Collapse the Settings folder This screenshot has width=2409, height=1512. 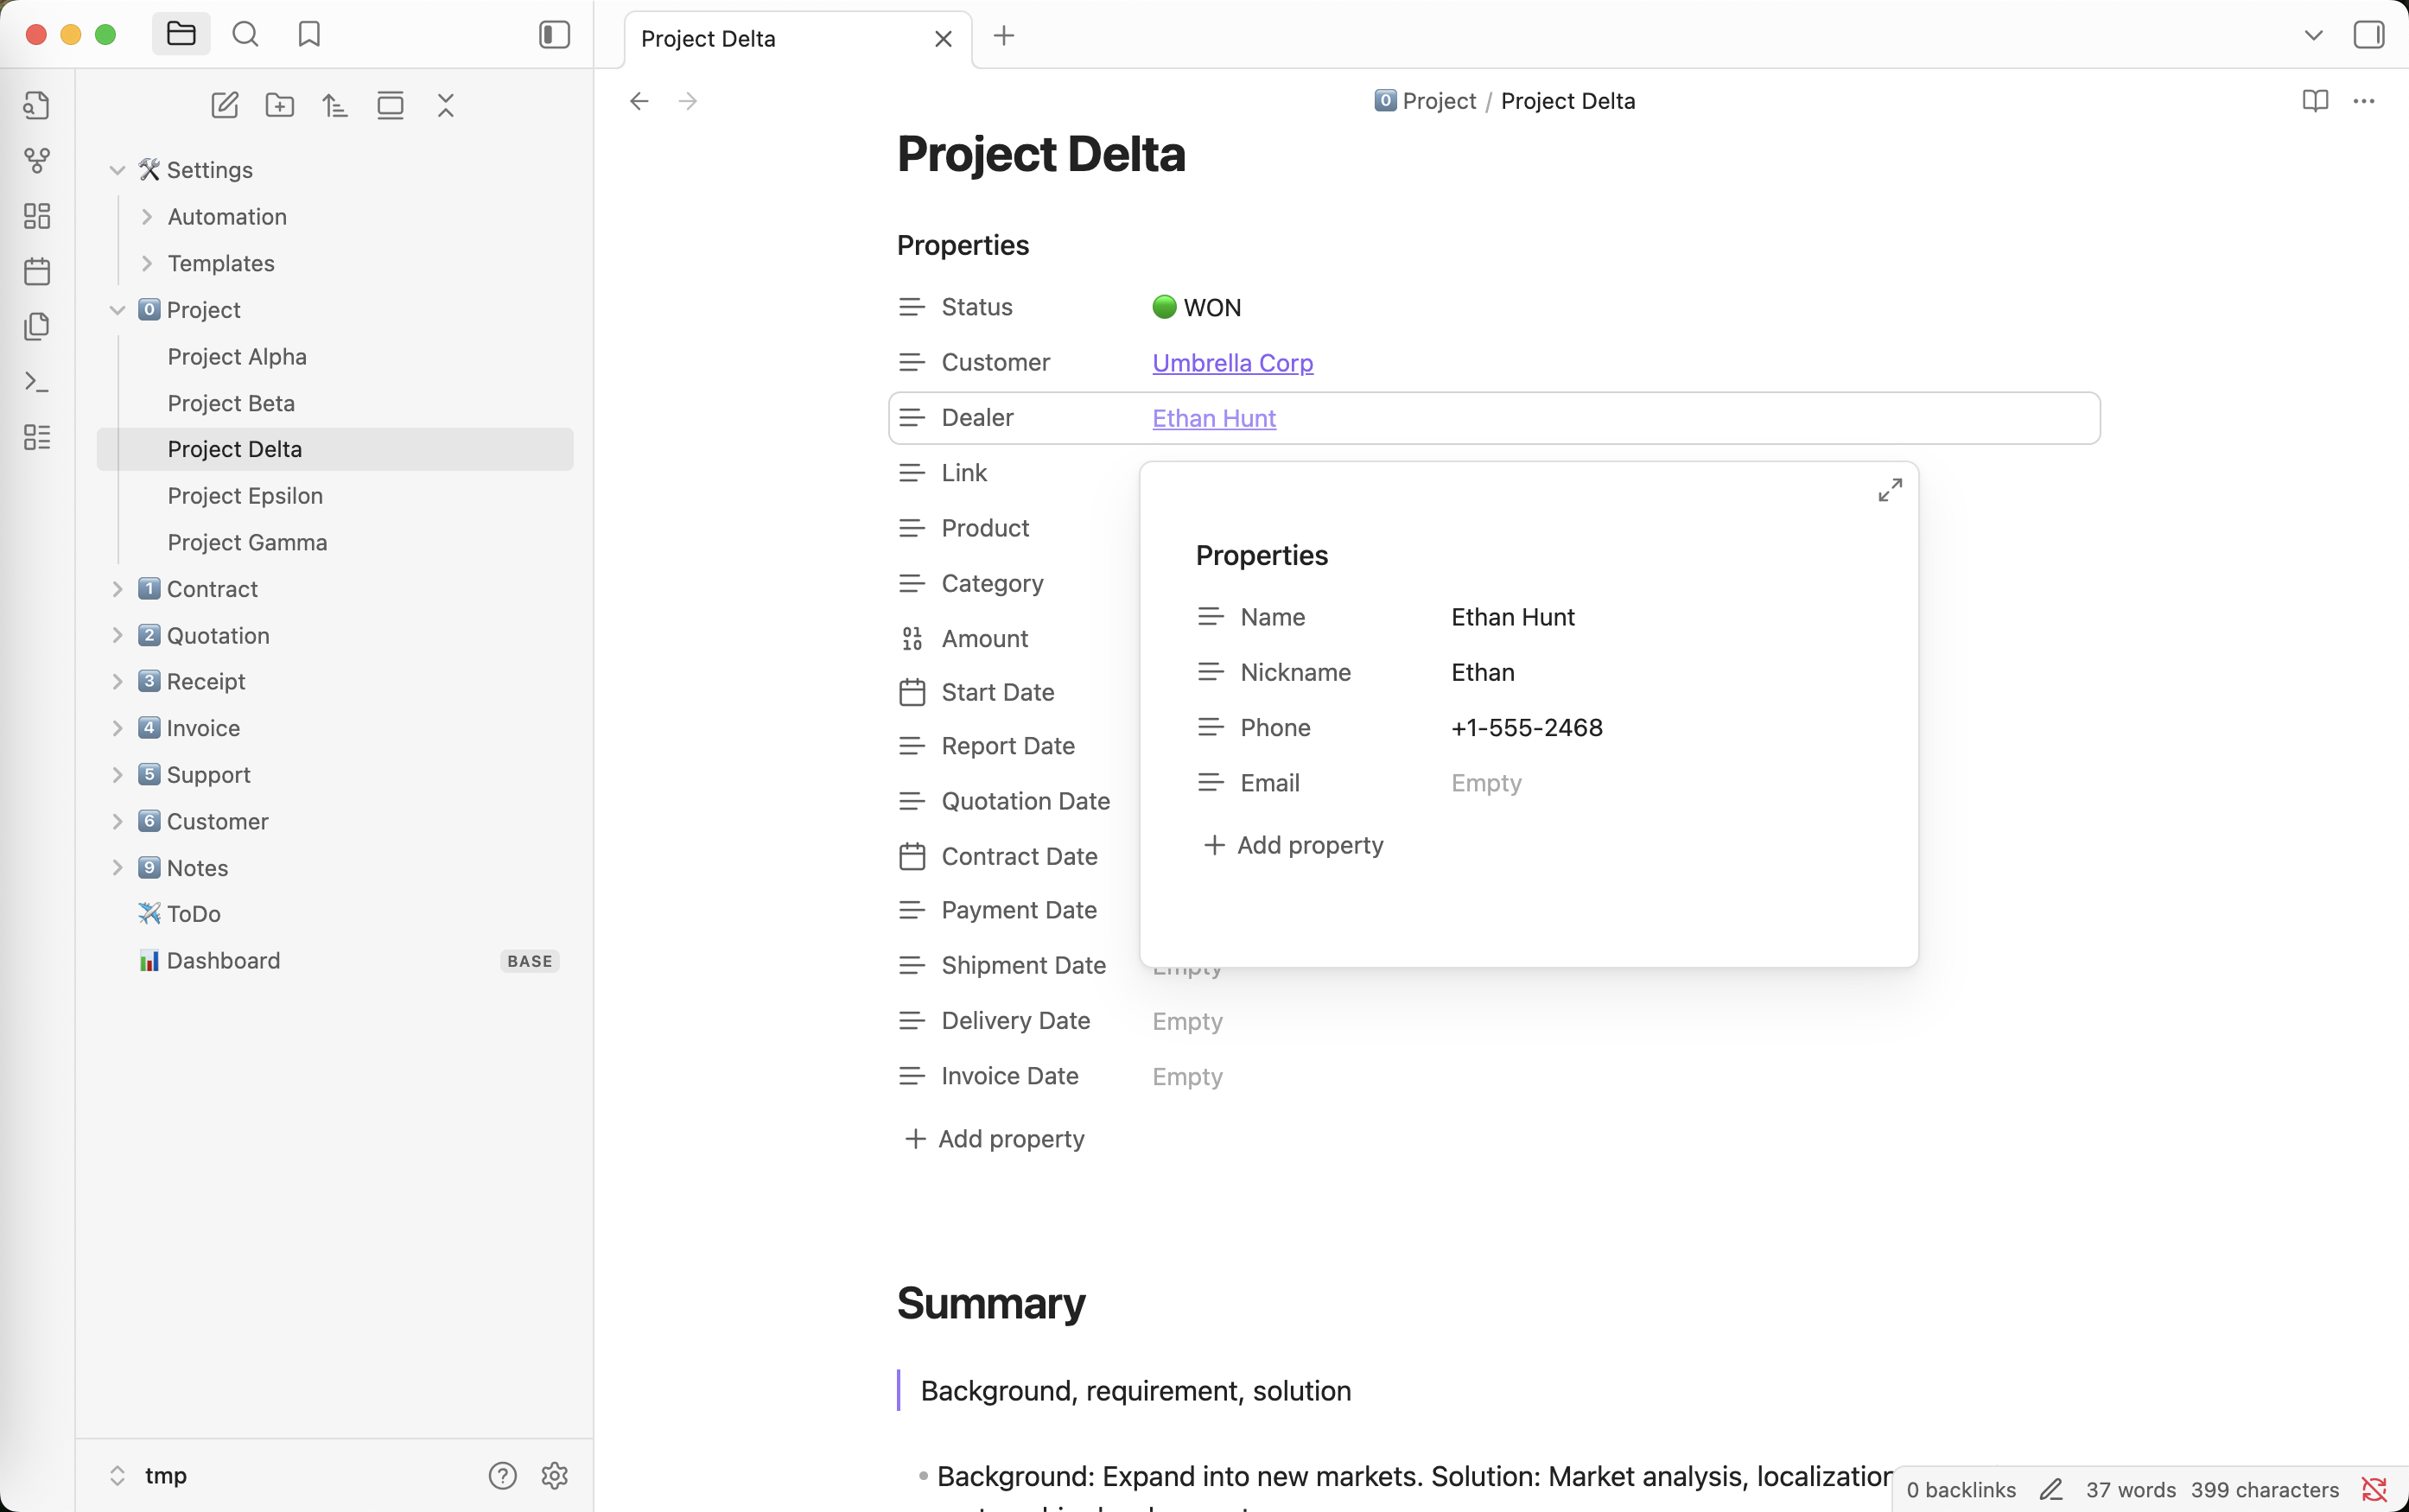[117, 170]
